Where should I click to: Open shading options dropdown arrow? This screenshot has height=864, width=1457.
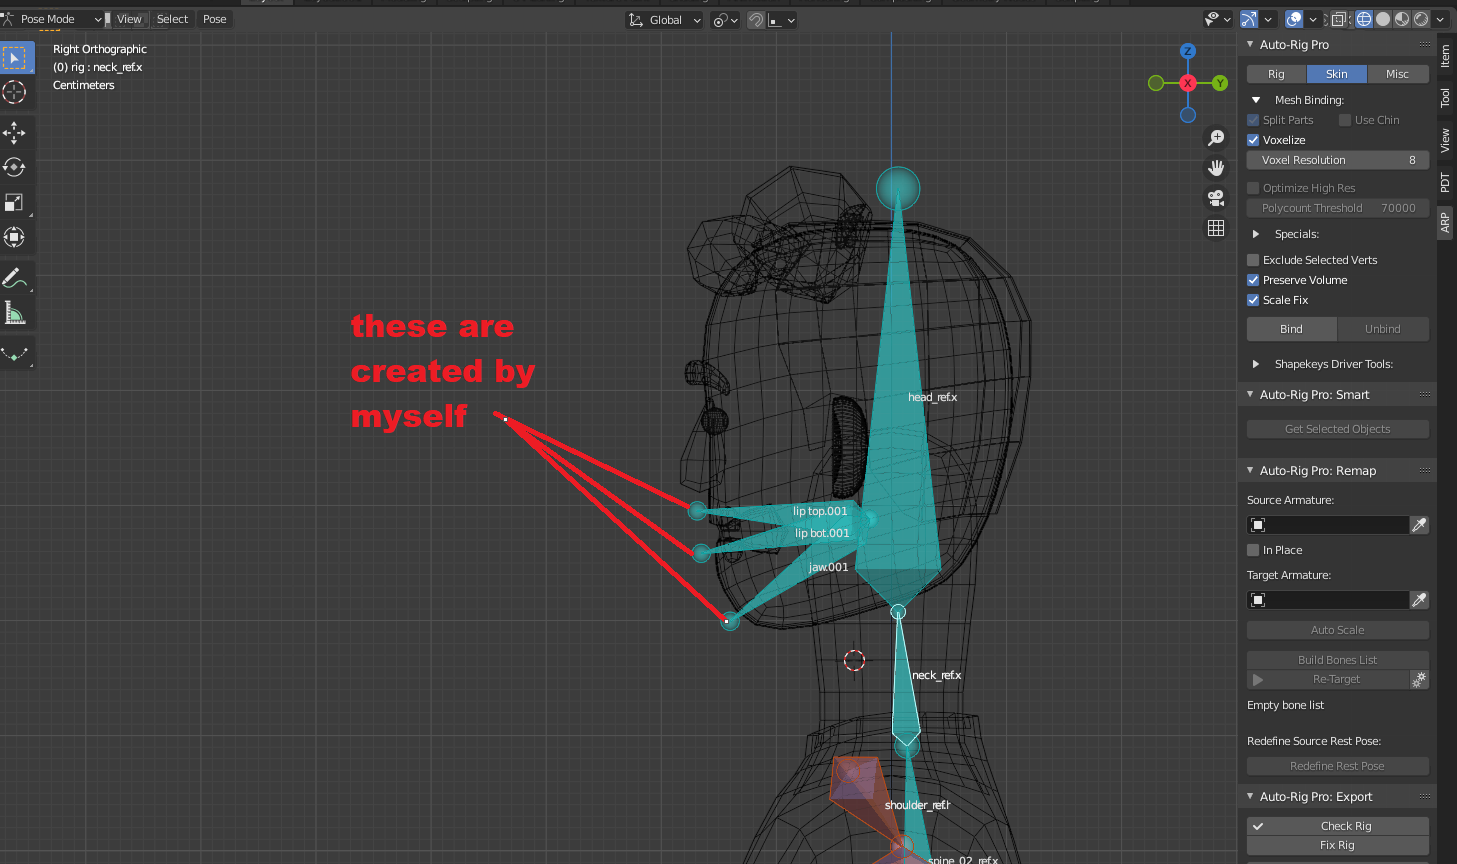(1440, 19)
